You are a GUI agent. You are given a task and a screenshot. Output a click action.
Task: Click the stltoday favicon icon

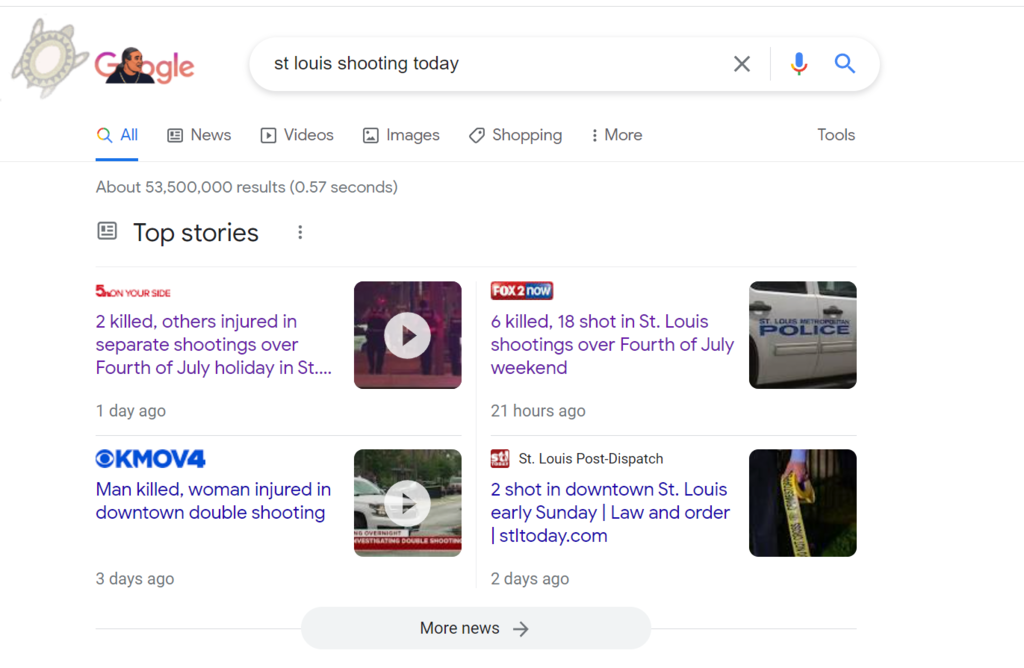coord(500,458)
